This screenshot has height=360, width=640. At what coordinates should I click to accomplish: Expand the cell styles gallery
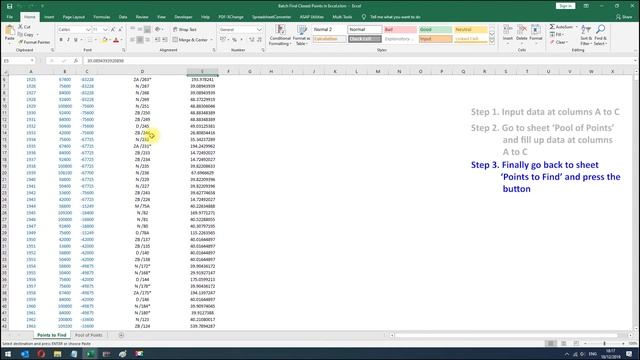492,42
